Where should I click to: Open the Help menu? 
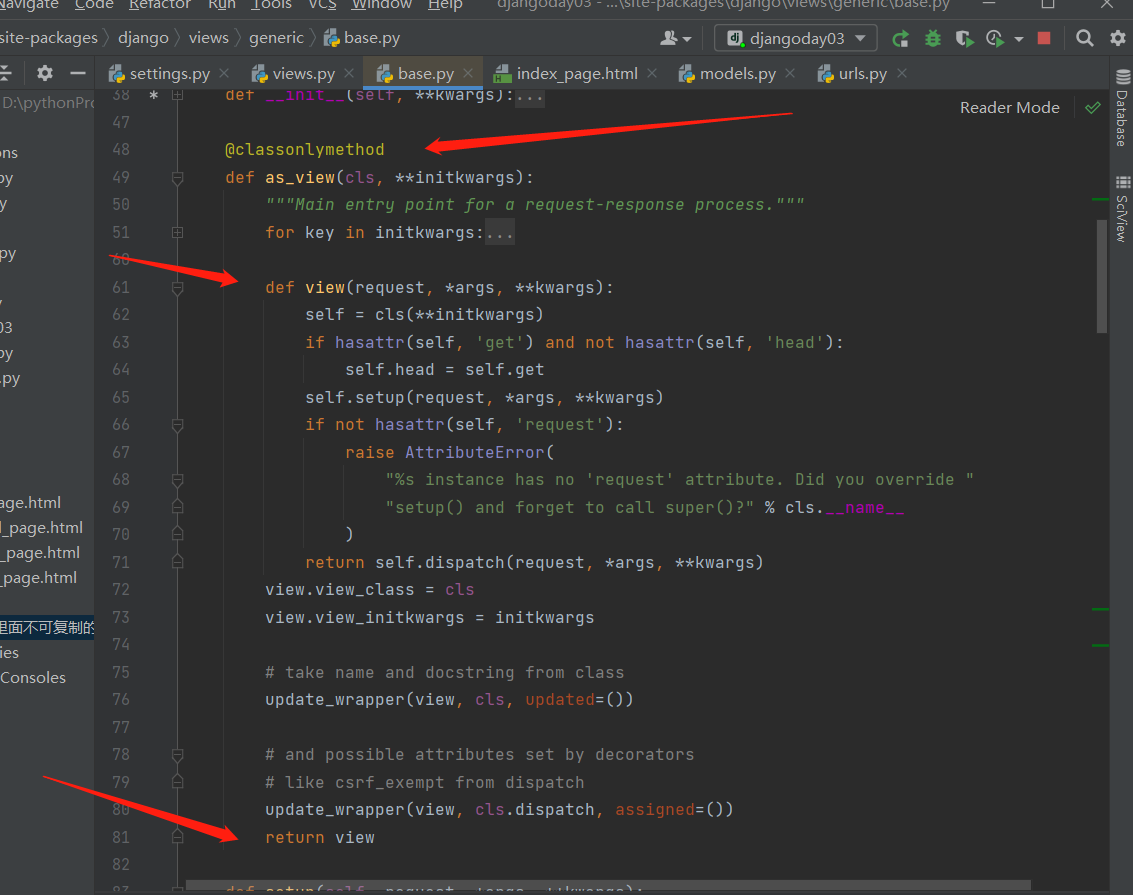(445, 4)
